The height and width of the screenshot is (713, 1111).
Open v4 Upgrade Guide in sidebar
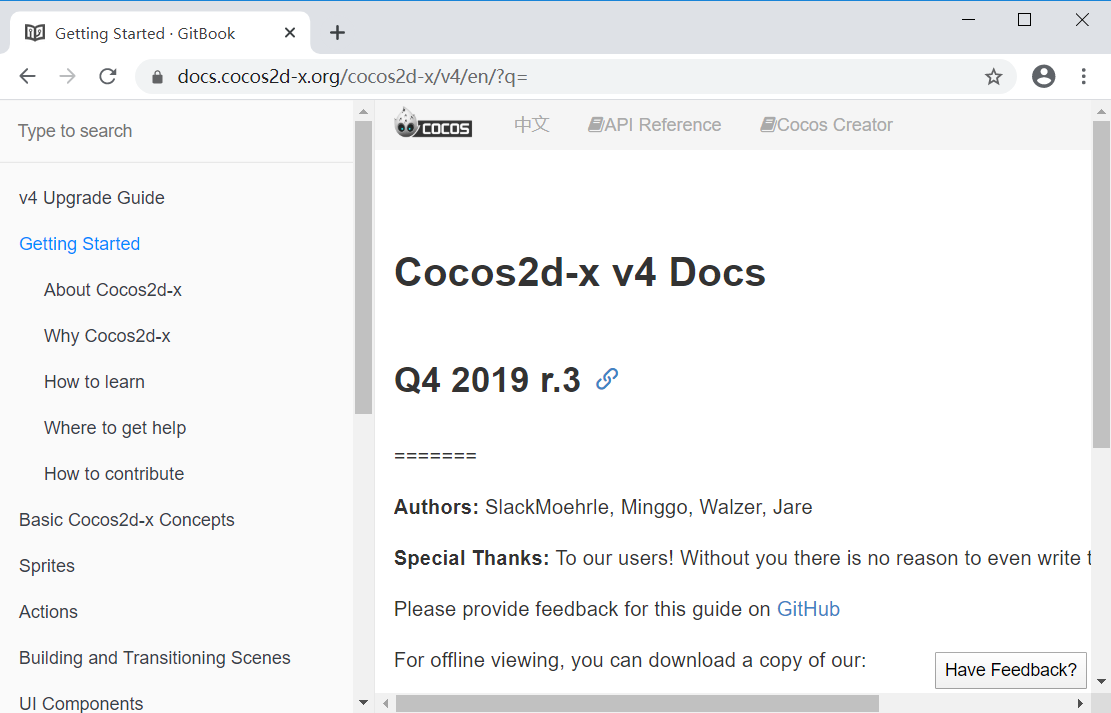click(91, 198)
